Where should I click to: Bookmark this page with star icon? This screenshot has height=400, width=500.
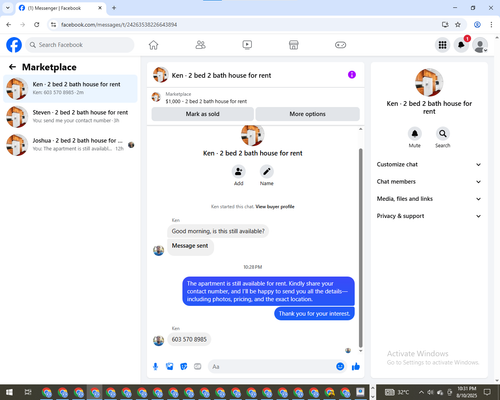[458, 24]
